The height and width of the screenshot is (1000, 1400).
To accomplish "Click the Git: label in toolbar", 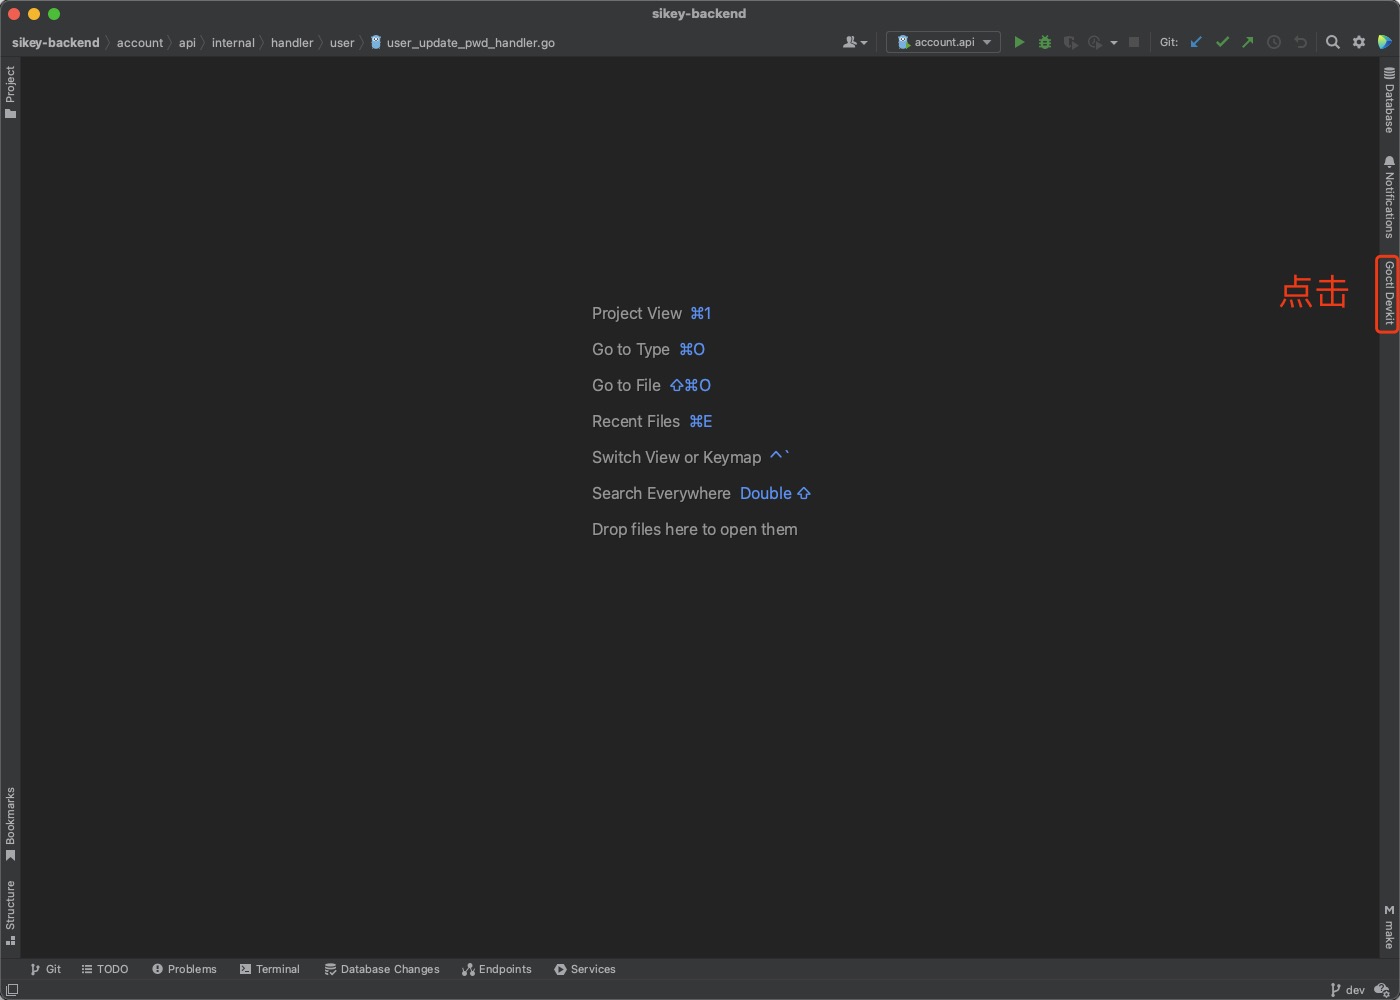I will click(x=1169, y=42).
